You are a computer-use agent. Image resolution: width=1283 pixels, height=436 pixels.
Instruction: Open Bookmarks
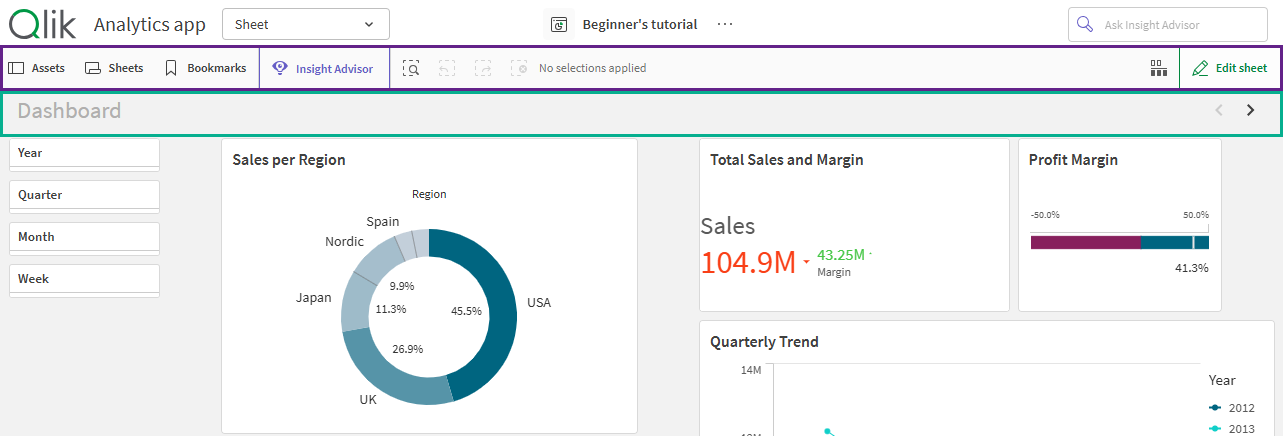click(205, 68)
